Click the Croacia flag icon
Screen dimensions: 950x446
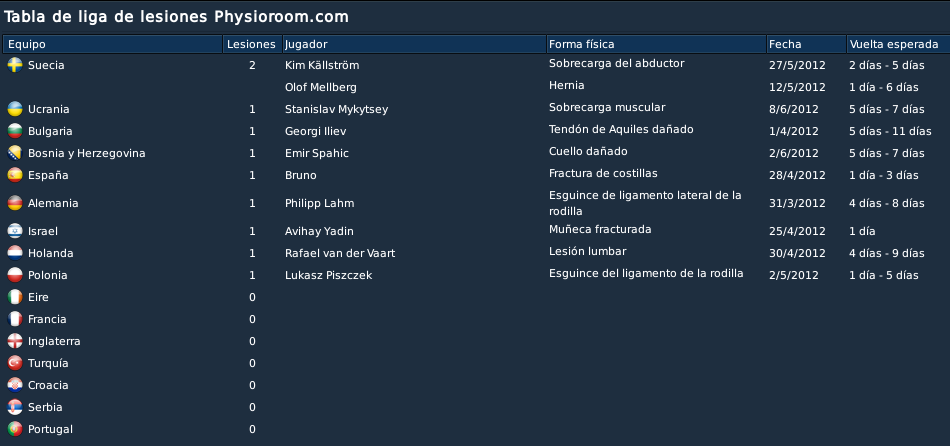tap(15, 385)
